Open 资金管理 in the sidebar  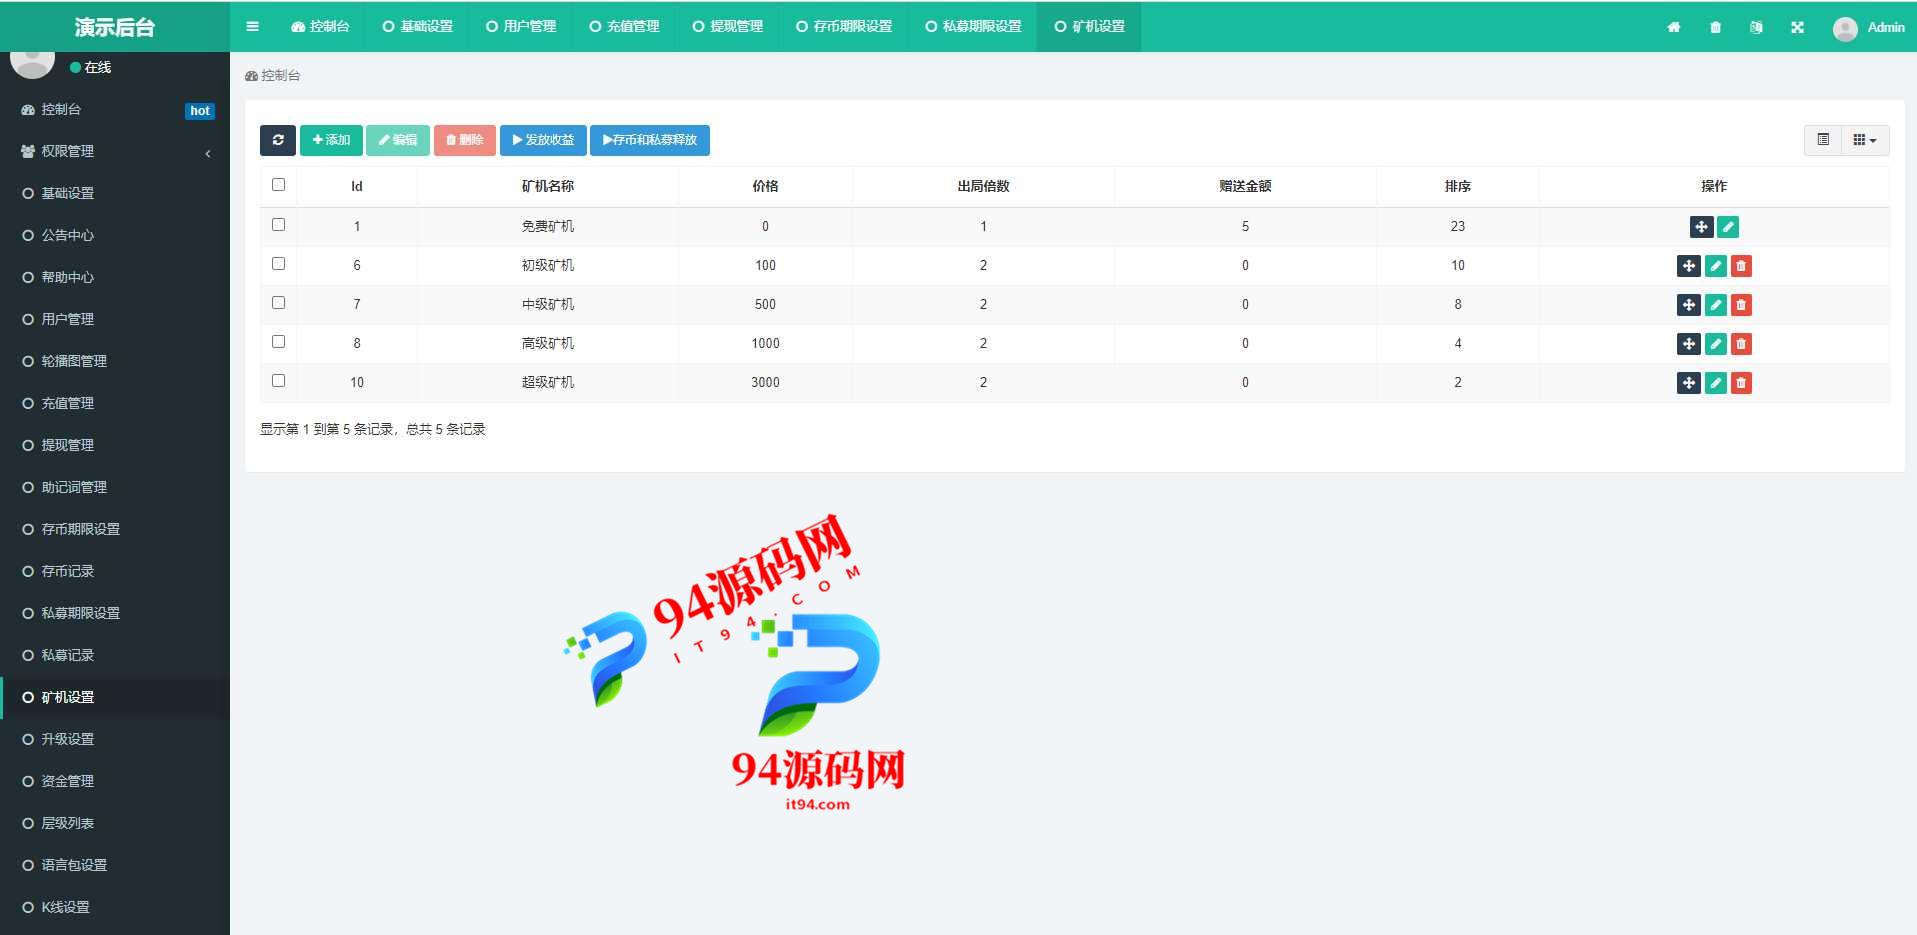pyautogui.click(x=115, y=782)
